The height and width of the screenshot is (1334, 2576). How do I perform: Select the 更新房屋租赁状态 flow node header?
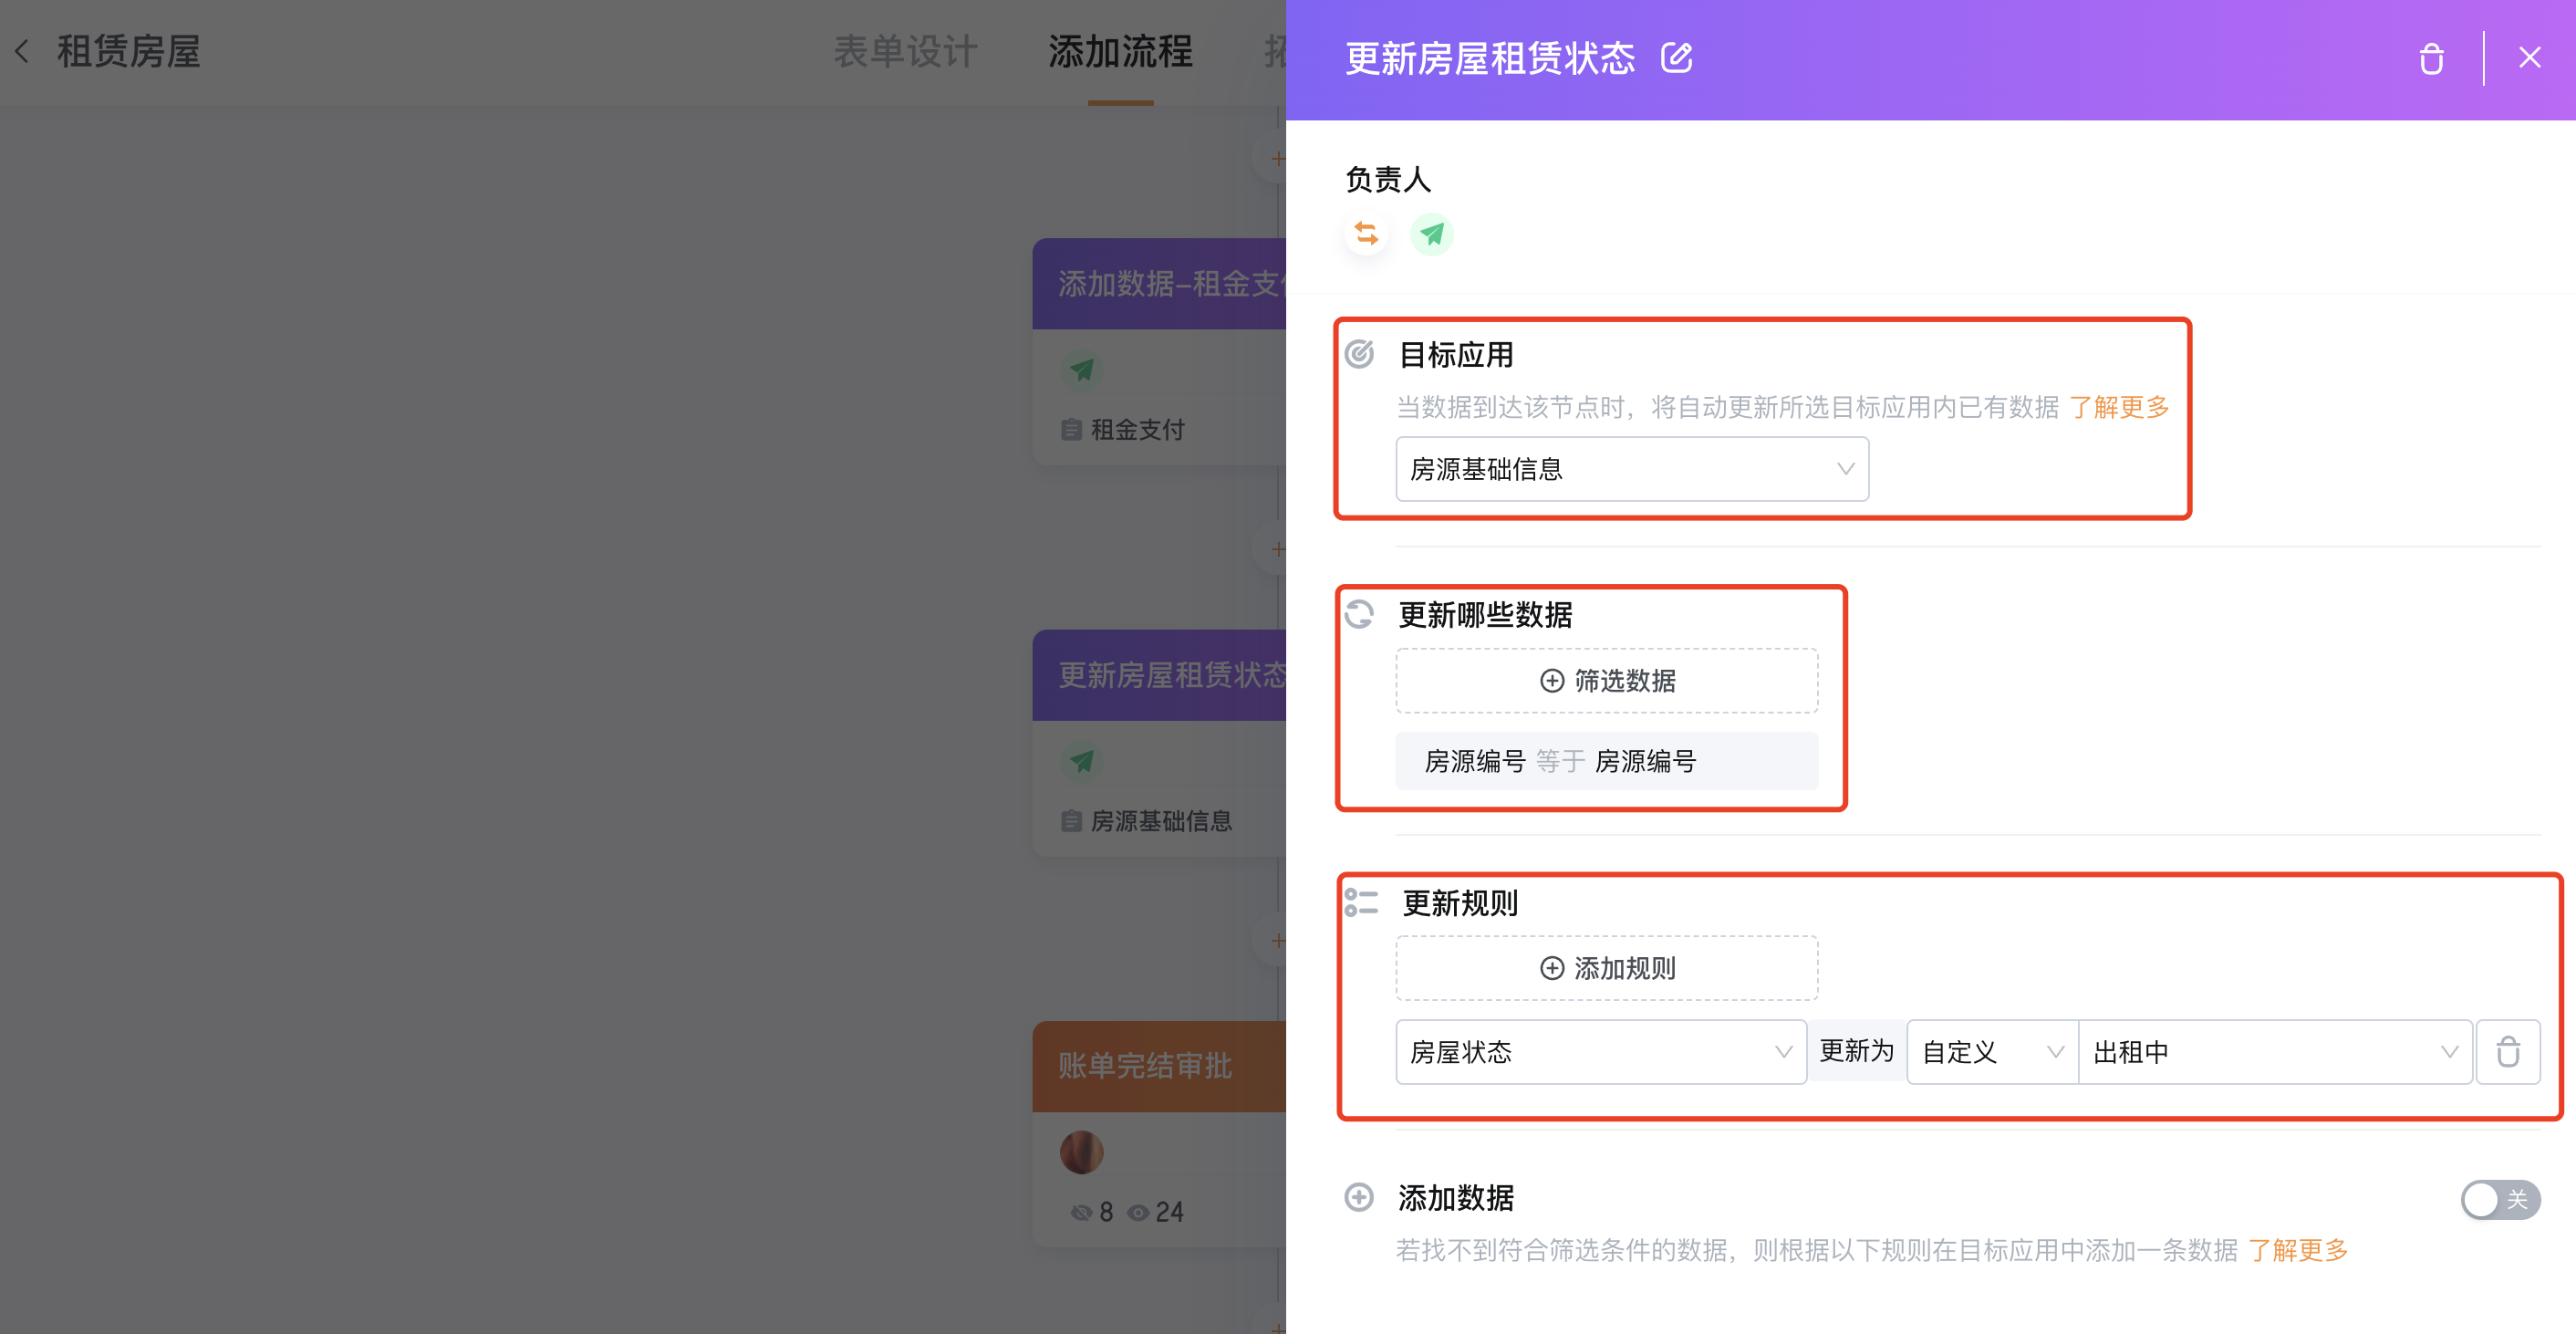point(1160,675)
